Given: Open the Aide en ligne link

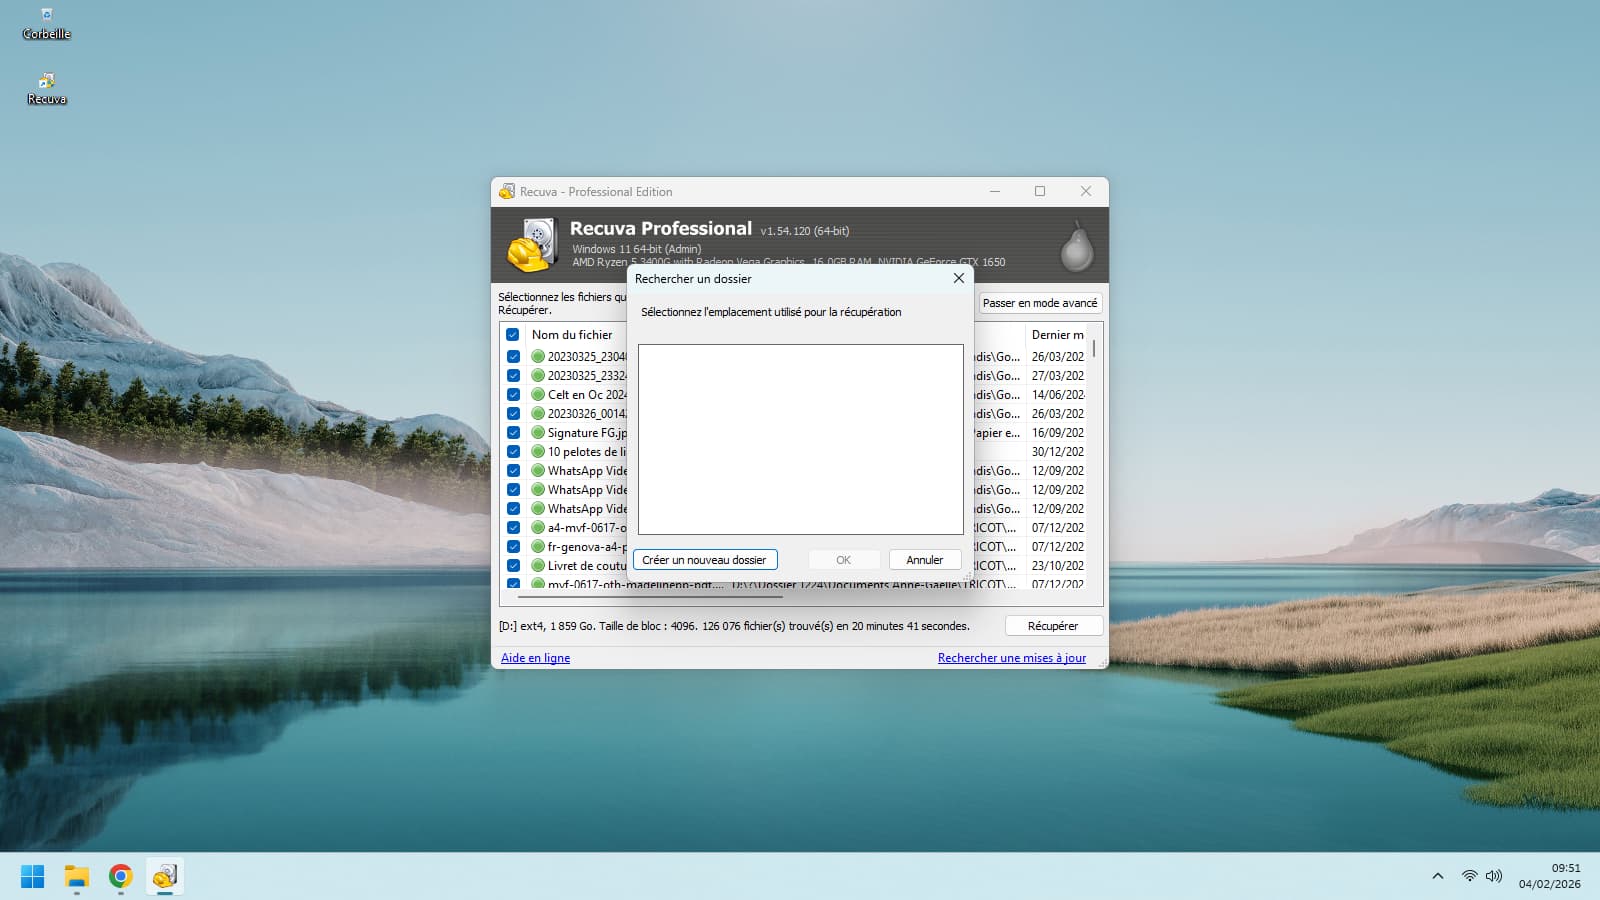Looking at the screenshot, I should (535, 658).
